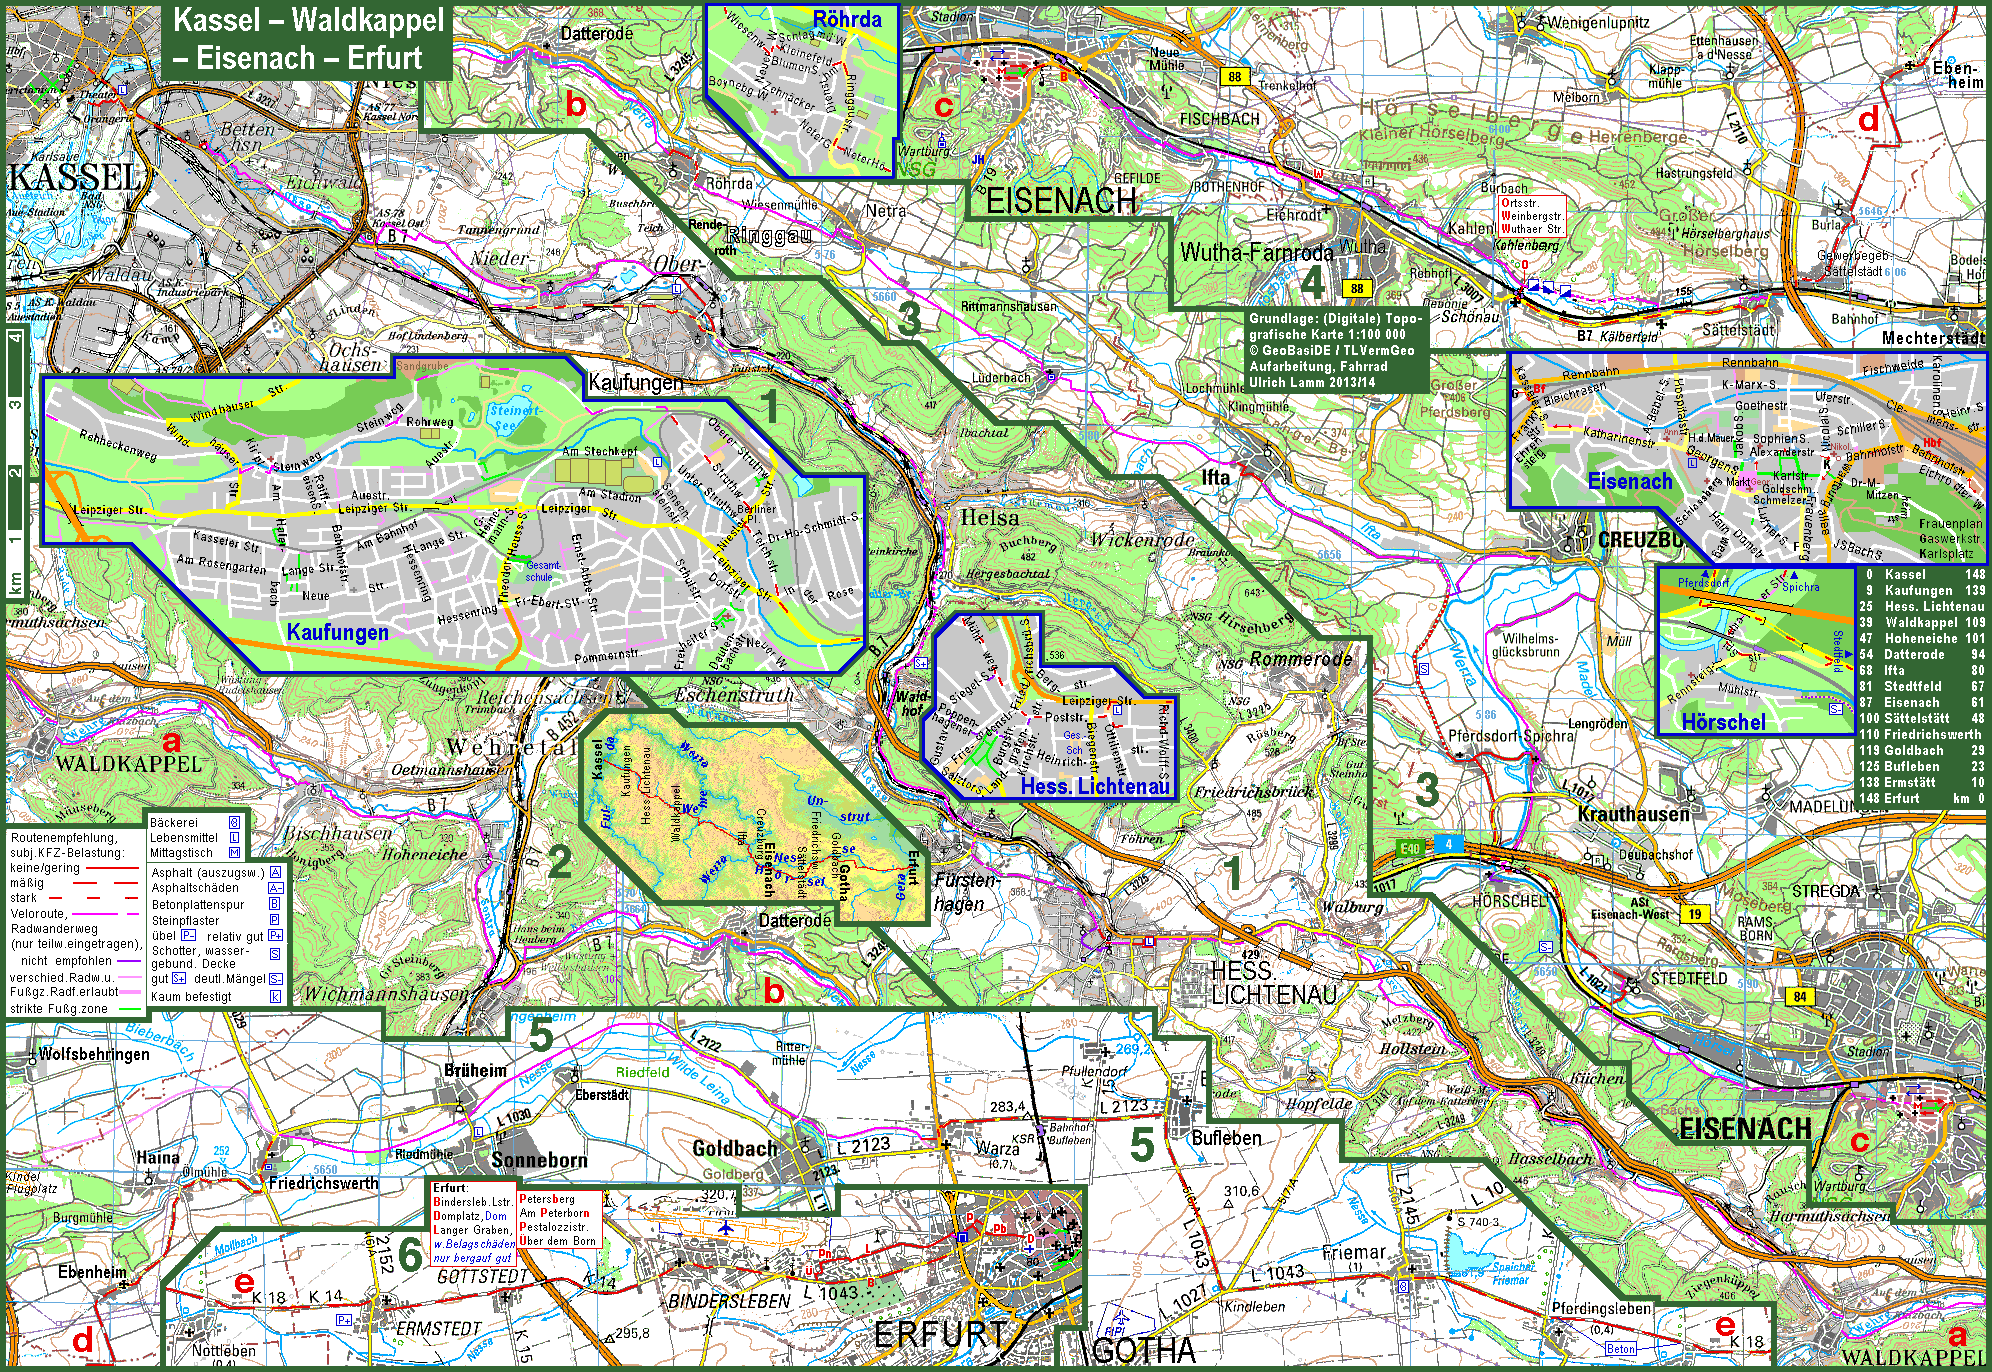This screenshot has height=1372, width=1992.
Task: Click the Kaum befestigt 'K' legend symbol
Action: (275, 997)
